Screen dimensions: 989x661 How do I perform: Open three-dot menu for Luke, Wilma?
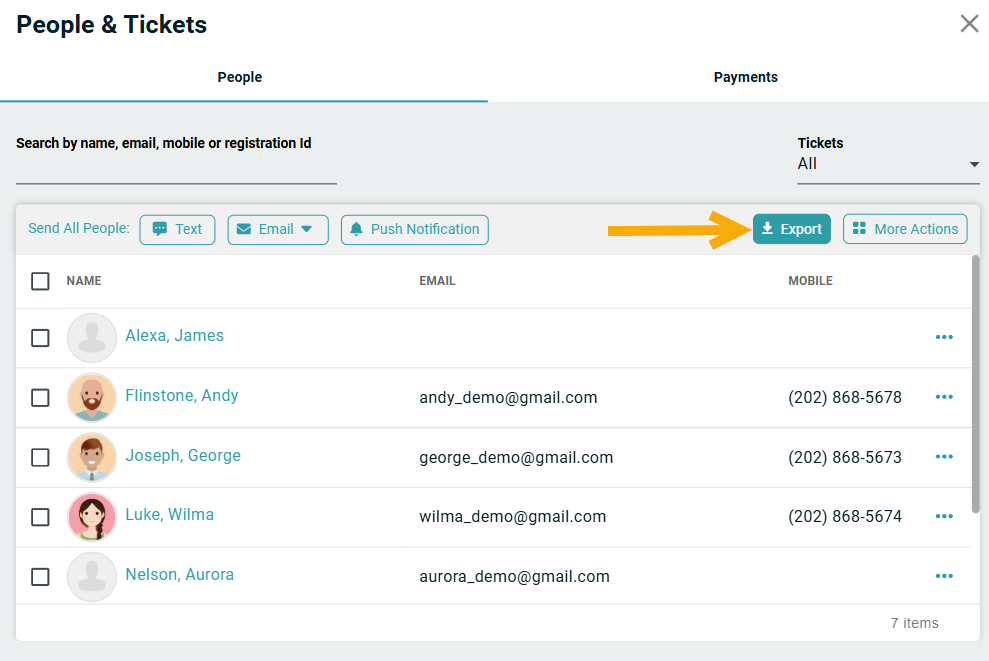[944, 517]
